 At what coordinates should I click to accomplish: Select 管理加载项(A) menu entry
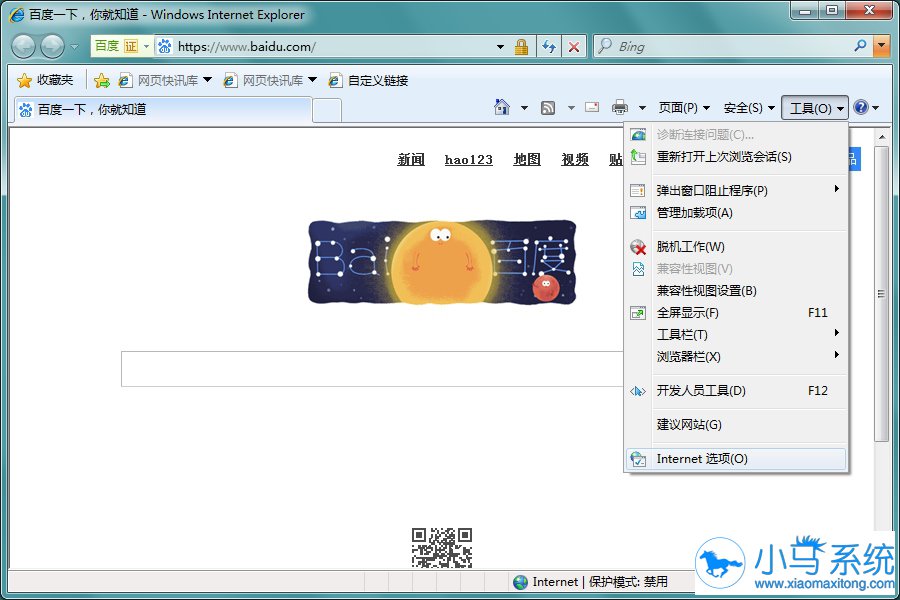(736, 212)
